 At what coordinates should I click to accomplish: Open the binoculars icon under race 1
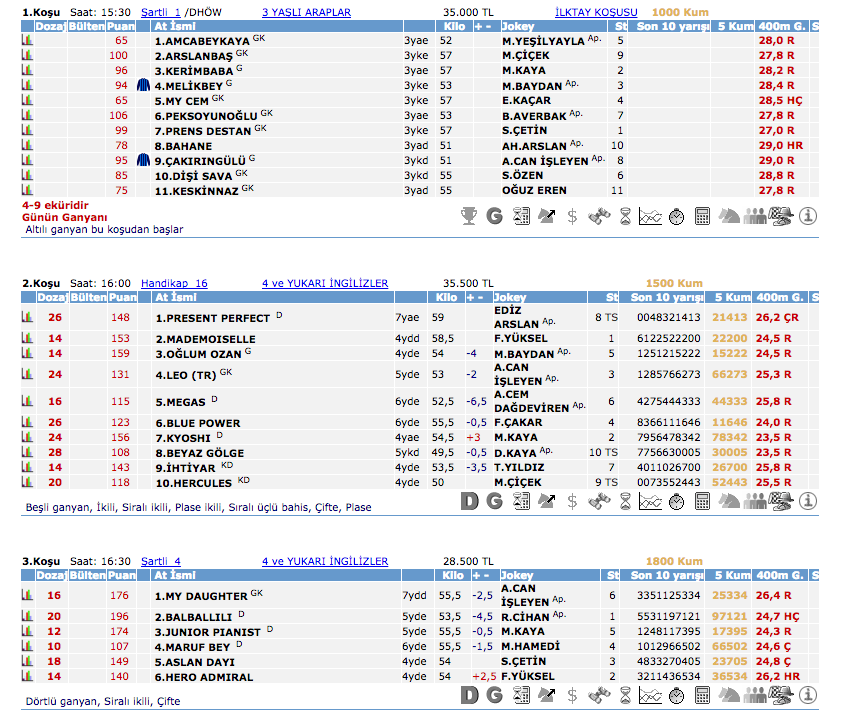tap(599, 215)
